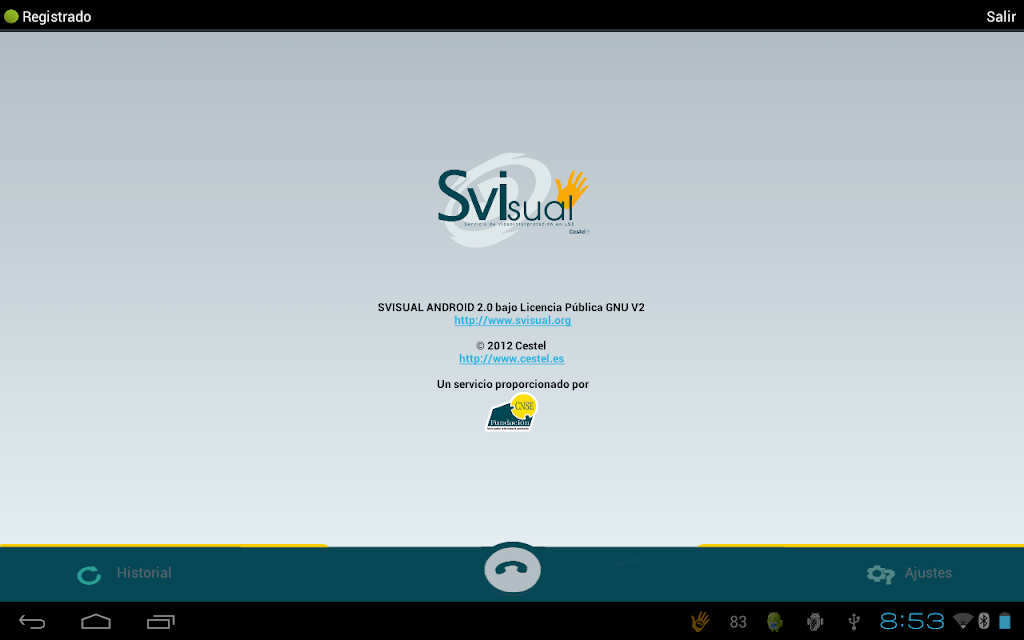Click the Wi-Fi signal icon
The image size is (1024, 640).
coord(963,621)
